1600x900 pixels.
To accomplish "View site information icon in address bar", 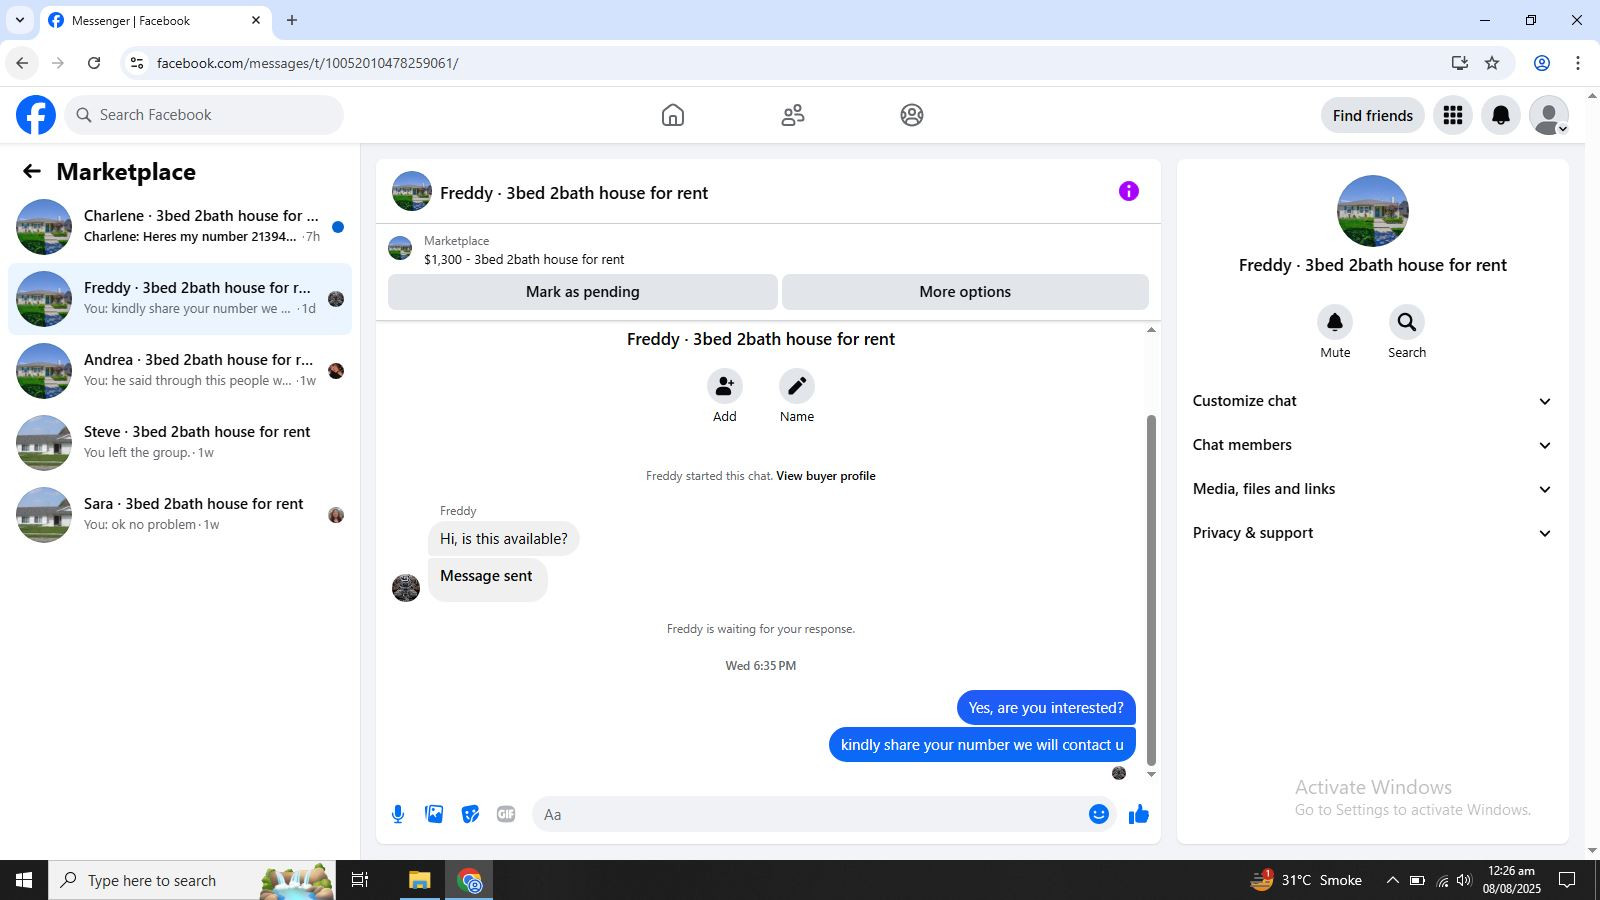I will [x=137, y=63].
